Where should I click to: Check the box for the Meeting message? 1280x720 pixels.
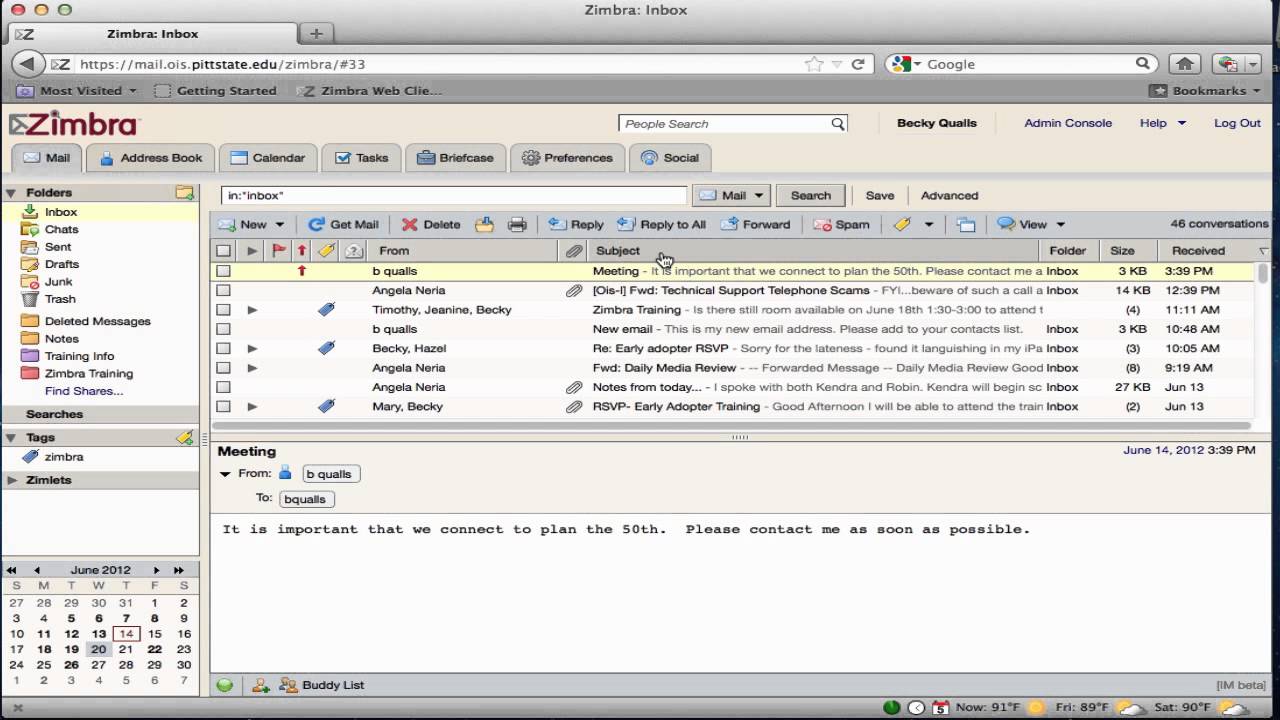coord(223,271)
